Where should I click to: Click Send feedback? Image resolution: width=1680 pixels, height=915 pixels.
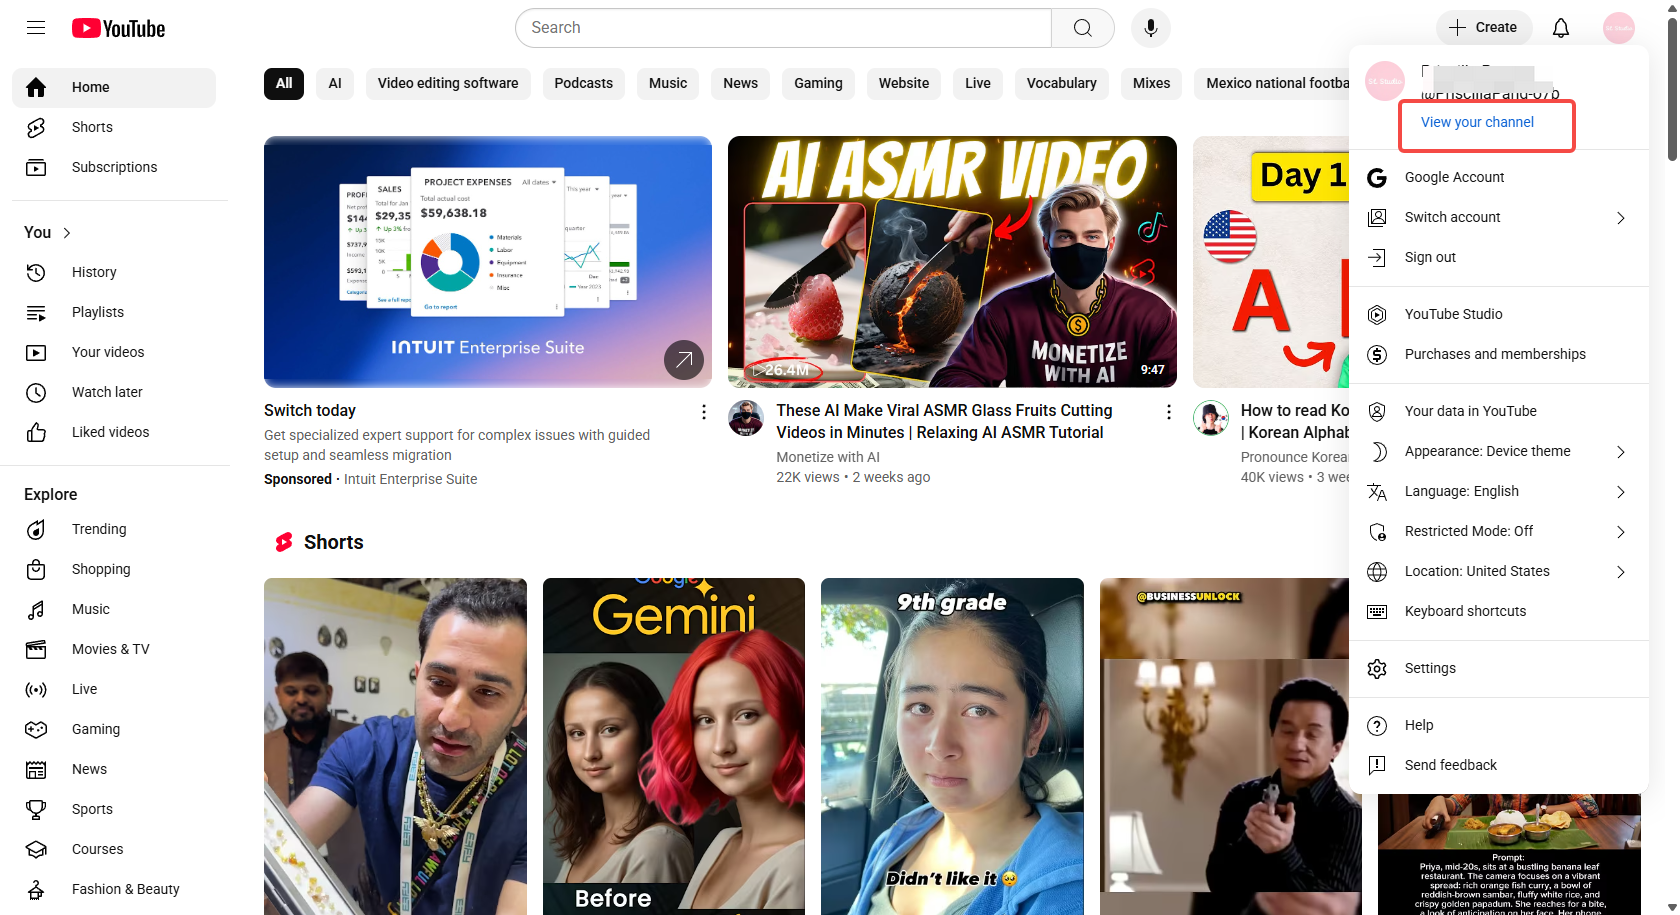pyautogui.click(x=1499, y=765)
